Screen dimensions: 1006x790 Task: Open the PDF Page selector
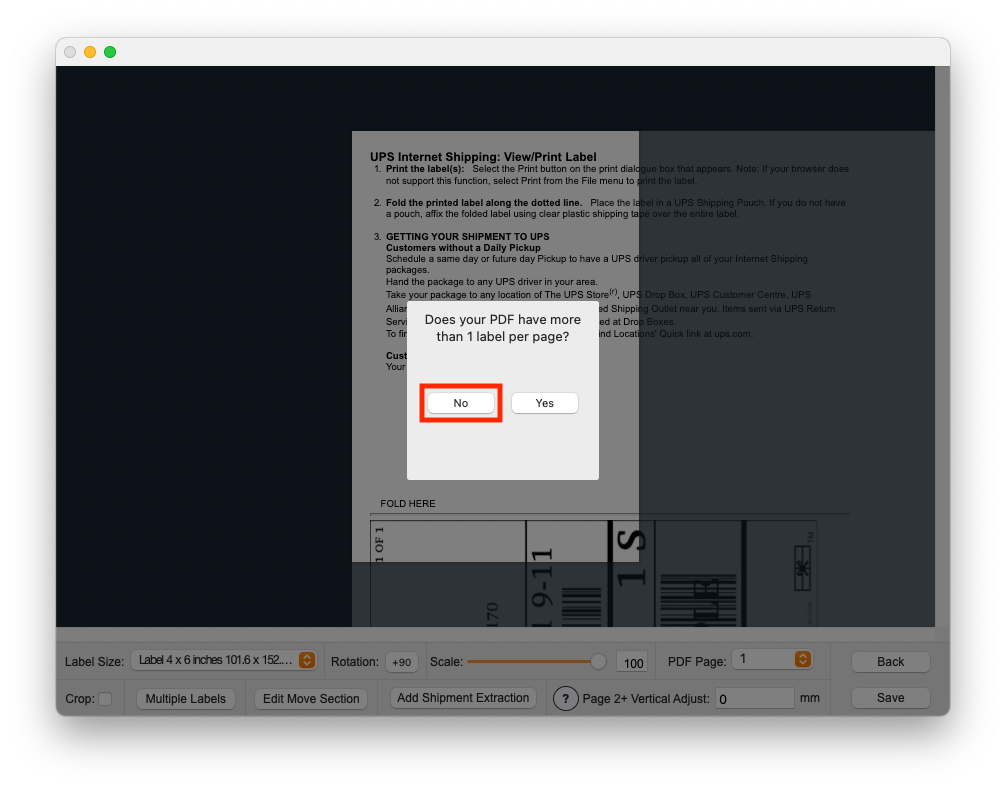[x=772, y=659]
